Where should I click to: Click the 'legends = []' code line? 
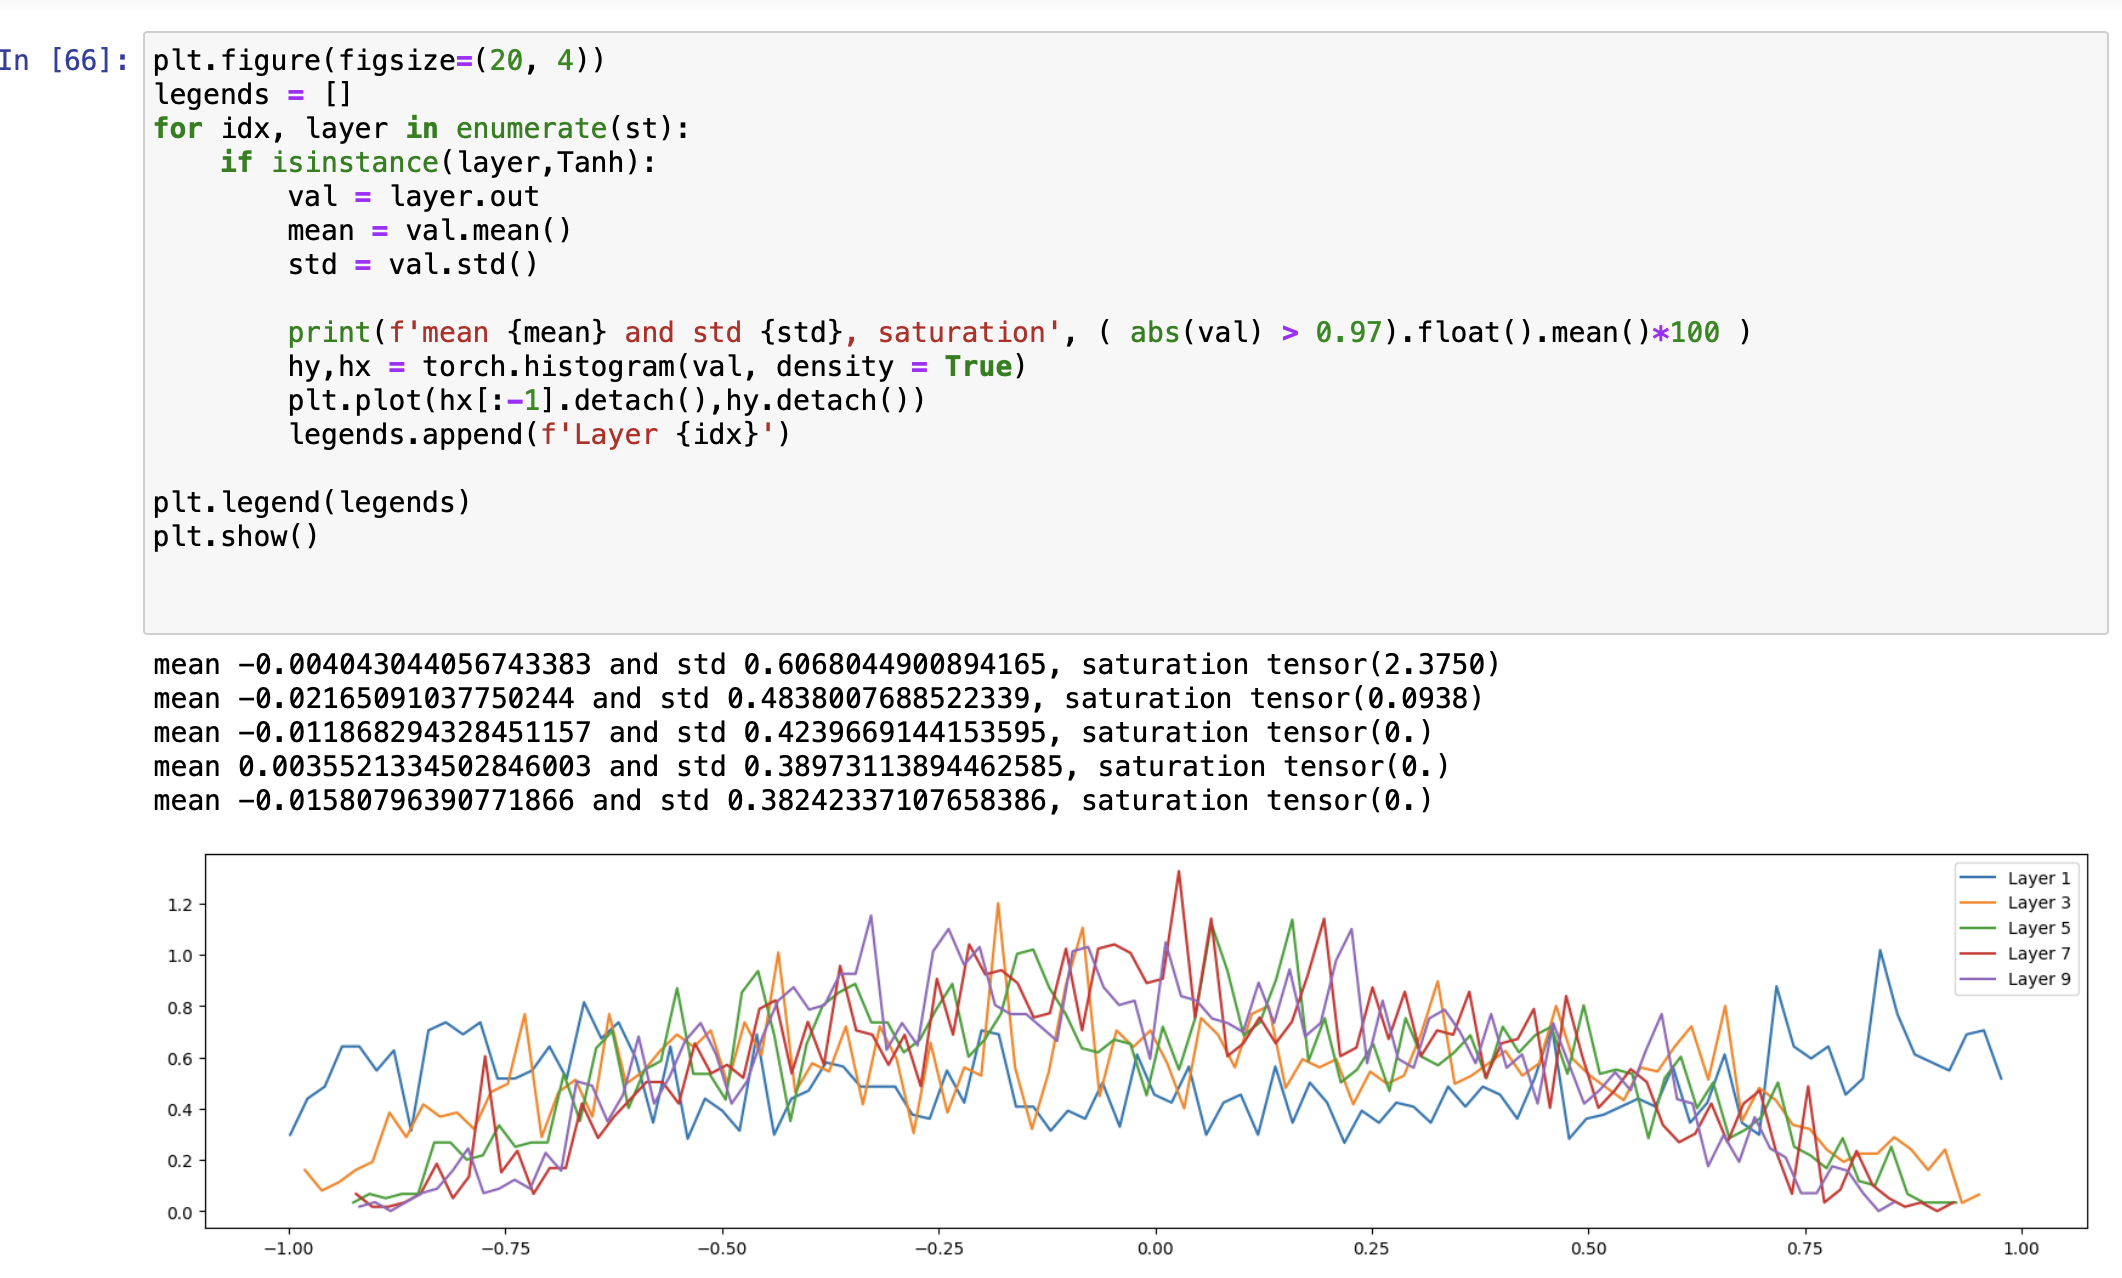coord(252,95)
